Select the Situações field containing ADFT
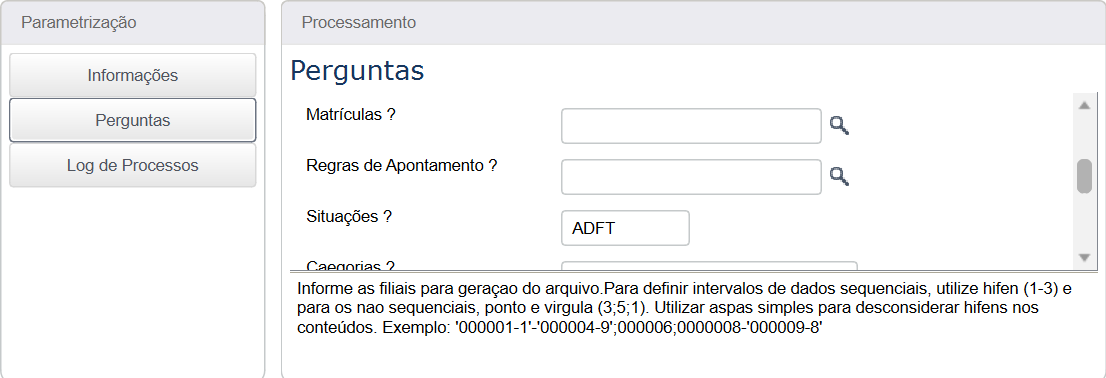The height and width of the screenshot is (378, 1106). (x=625, y=228)
